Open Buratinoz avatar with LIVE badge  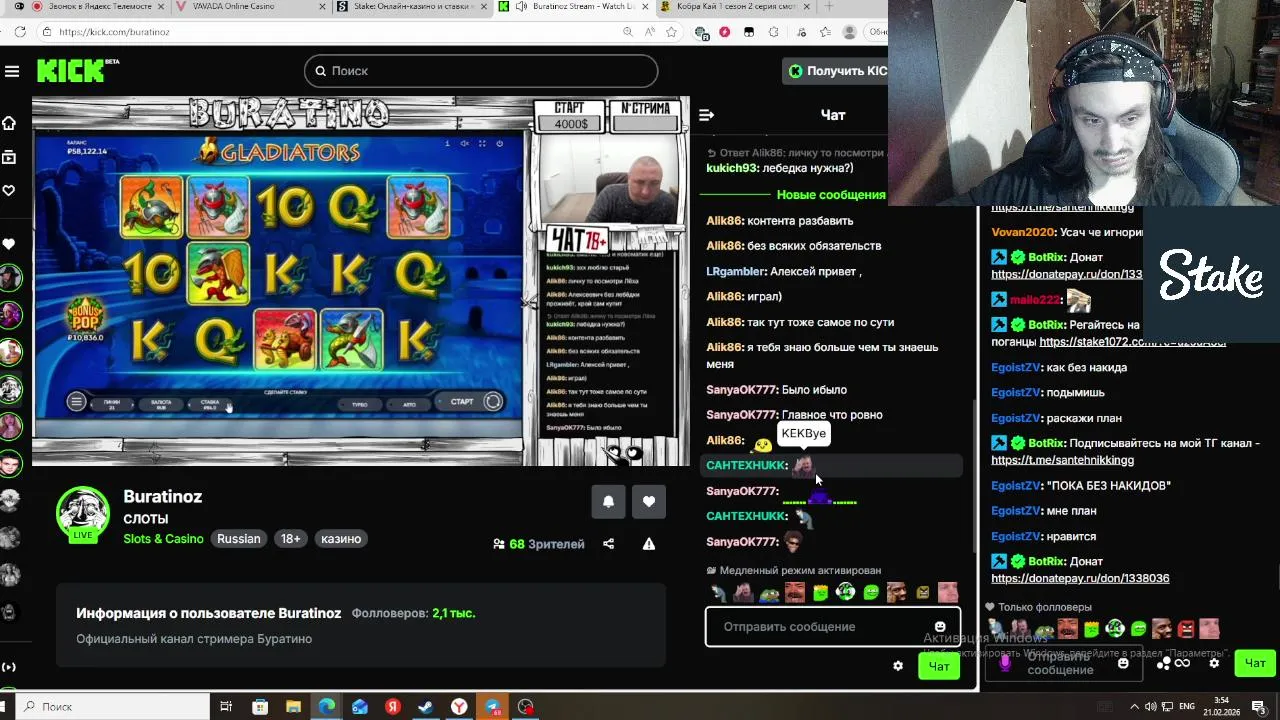pyautogui.click(x=83, y=514)
